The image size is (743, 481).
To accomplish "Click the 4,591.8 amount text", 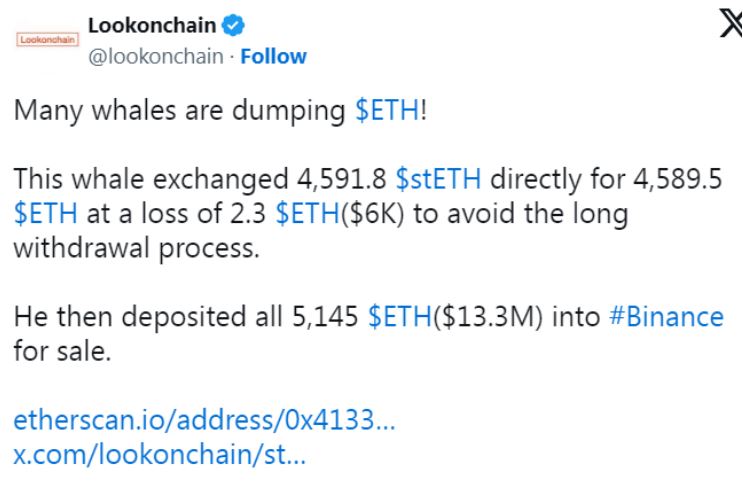I will 342,179.
